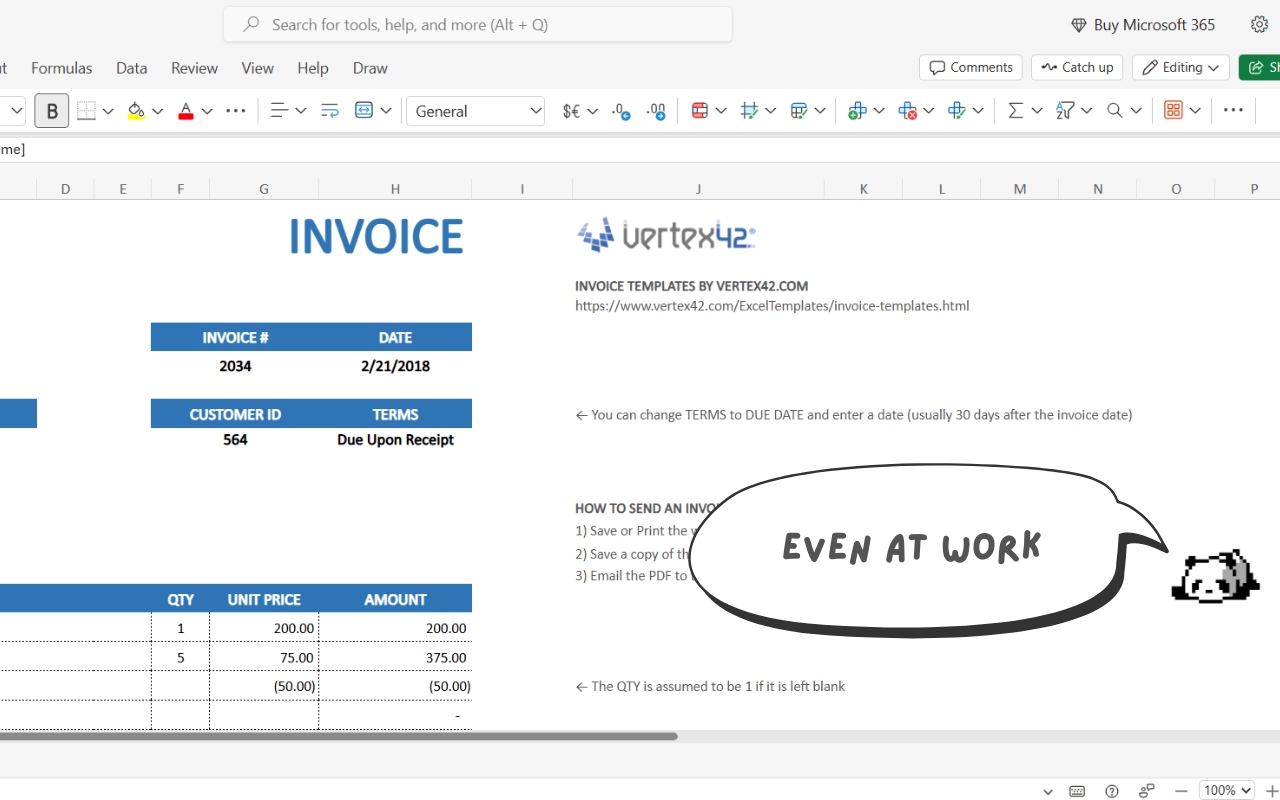Switch to the Review tab
1280x800 pixels.
coord(194,68)
